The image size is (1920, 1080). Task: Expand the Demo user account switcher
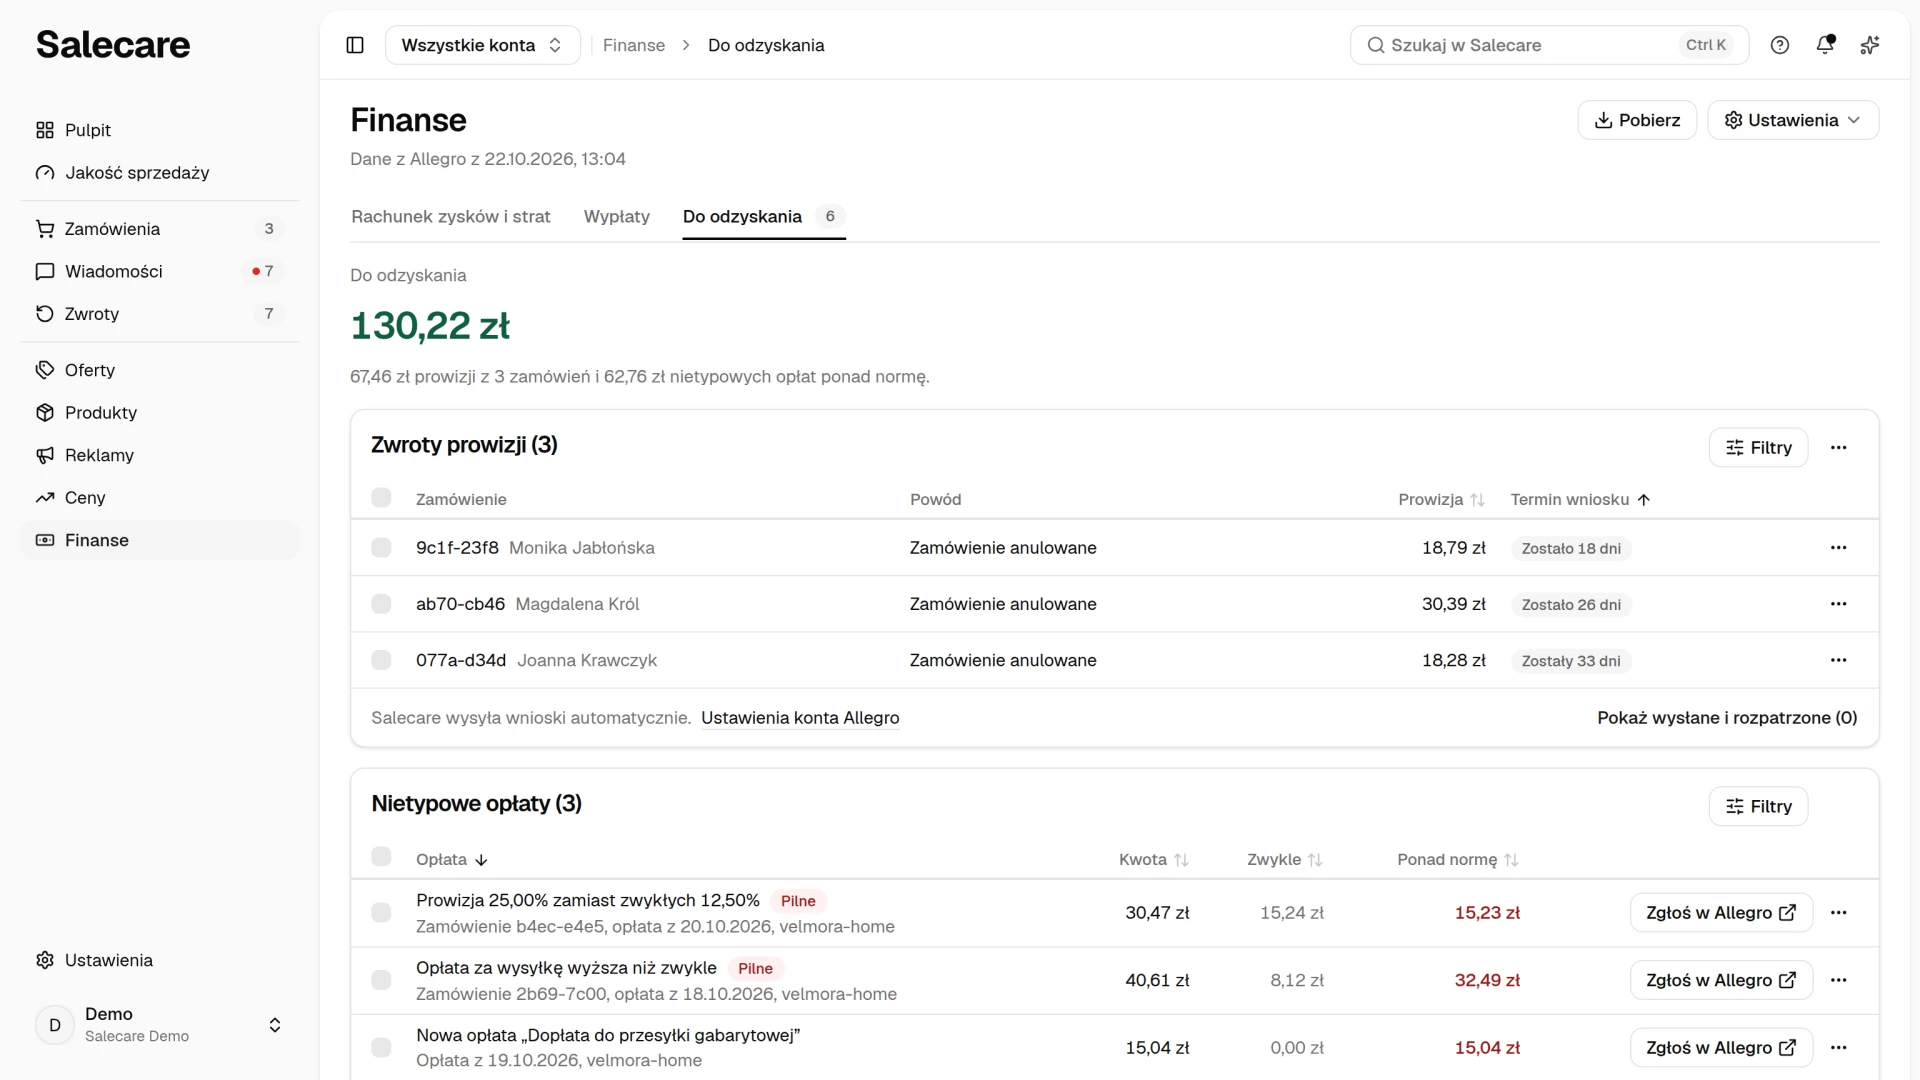(x=160, y=1025)
